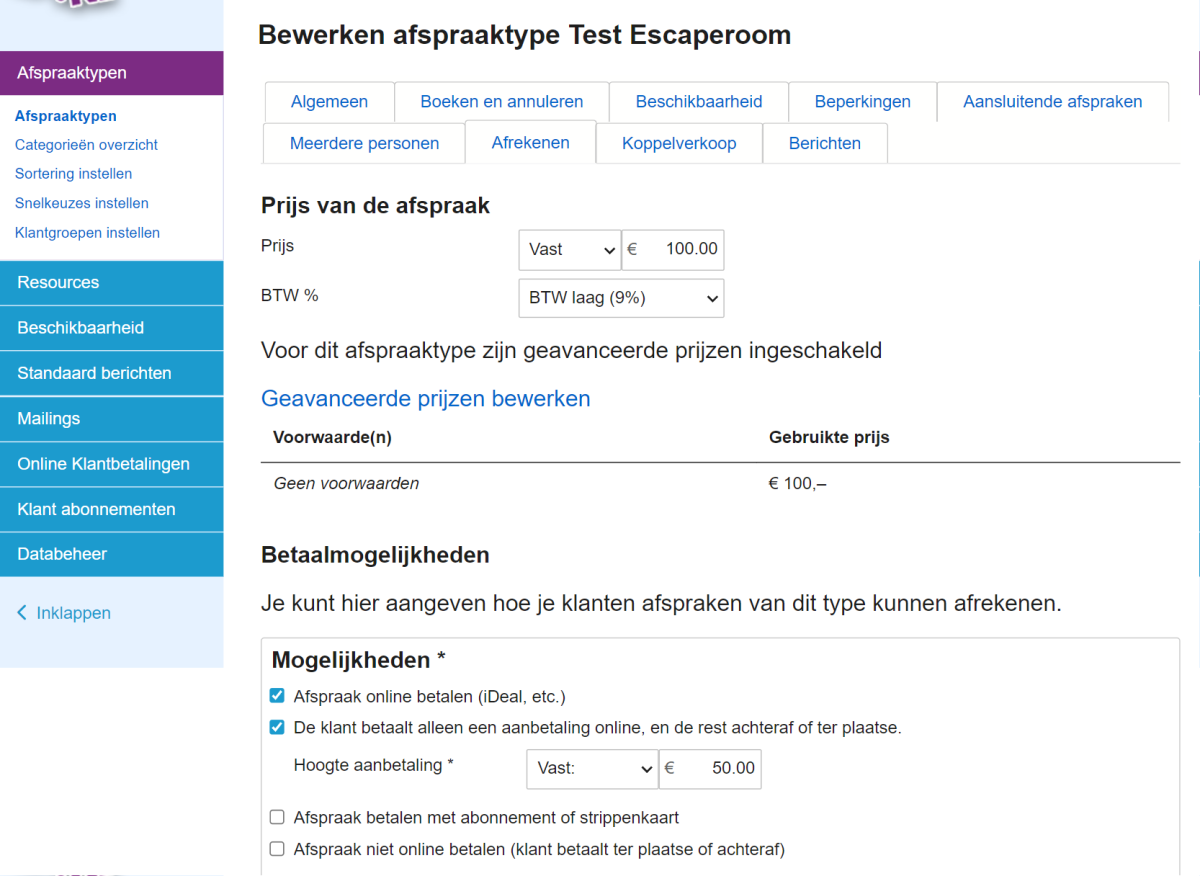Screen dimensions: 1200x876
Task: Toggle Afspraak online betalen checkbox
Action: [x=277, y=696]
